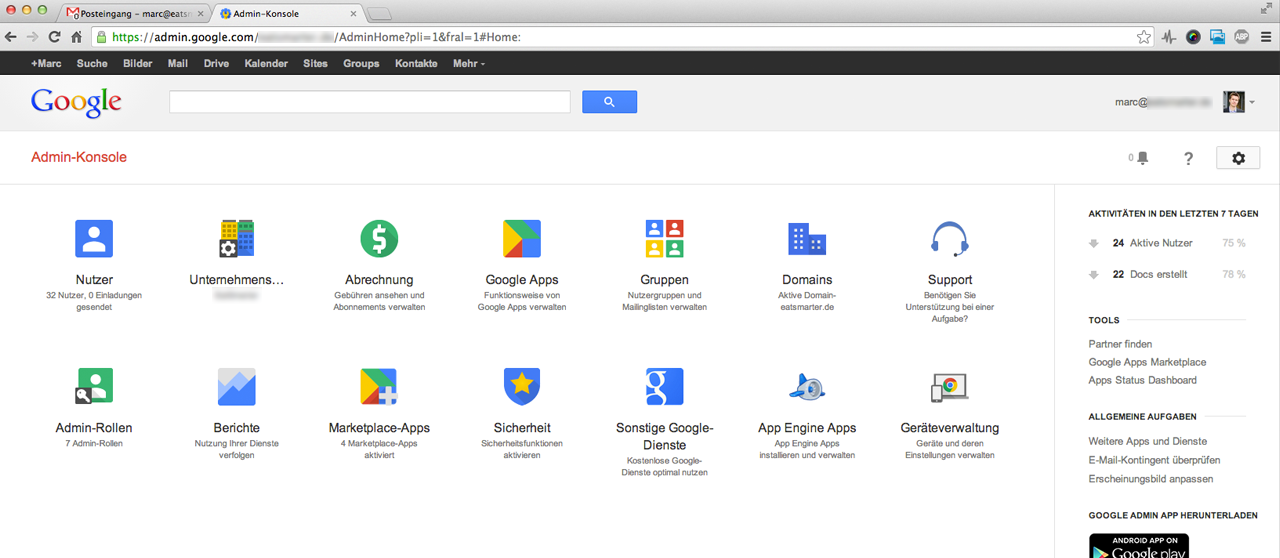Open the Unternehmensprofil building icon
Screen dimensions: 1280x558
237,239
